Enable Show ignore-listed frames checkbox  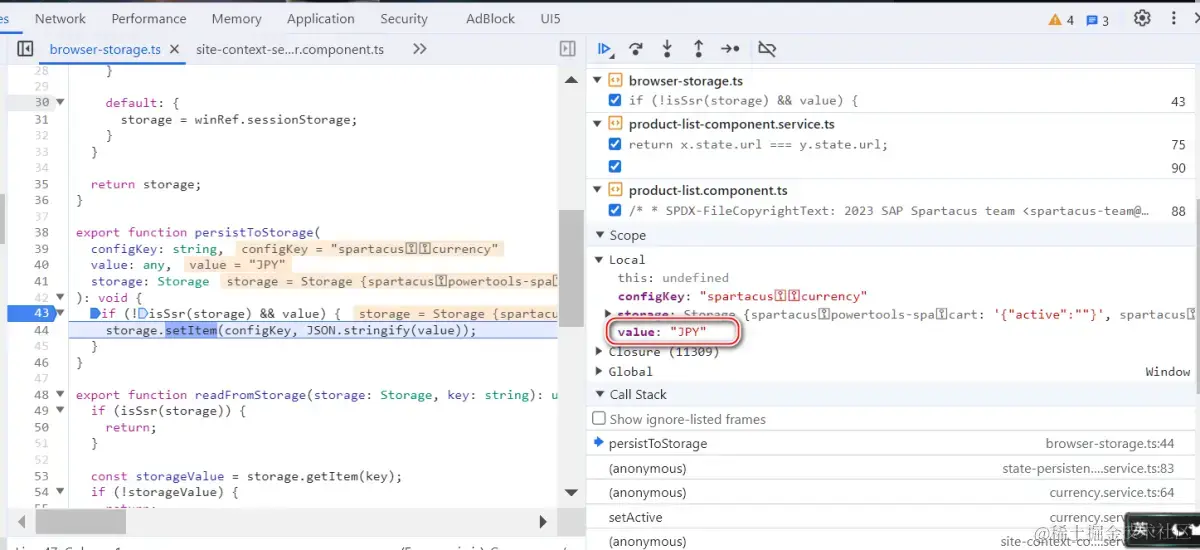click(599, 419)
